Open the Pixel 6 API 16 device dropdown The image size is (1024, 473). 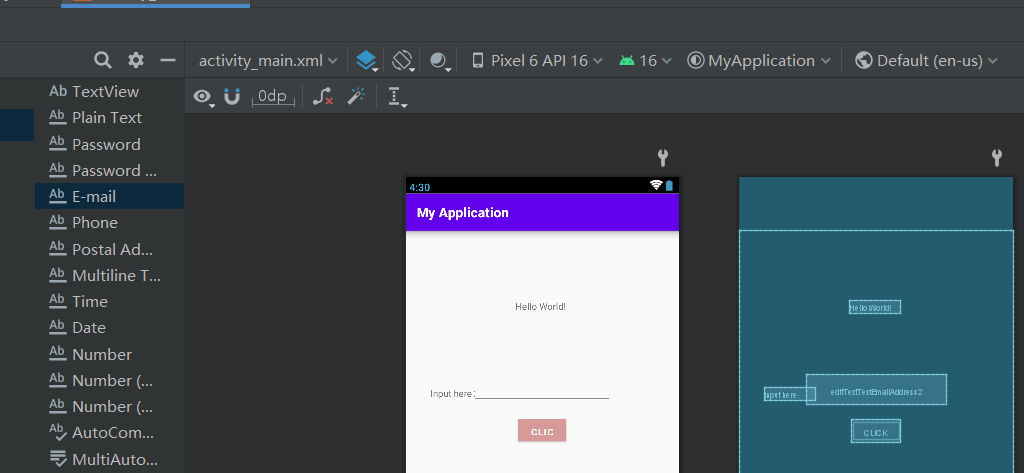(537, 61)
